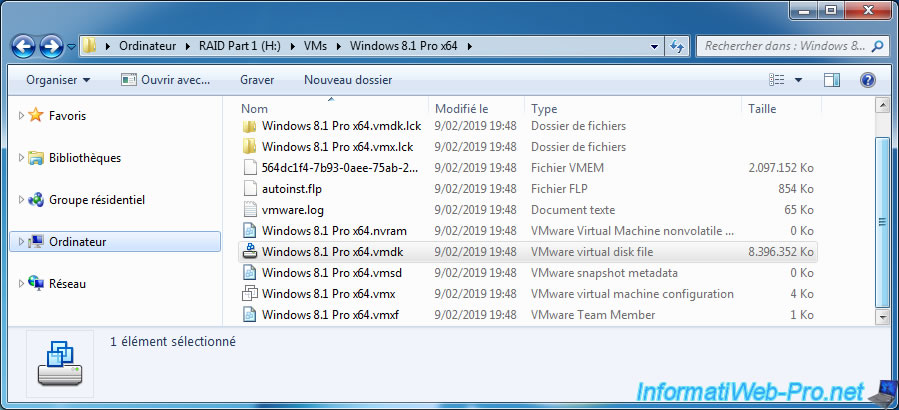Image resolution: width=899 pixels, height=410 pixels.
Task: Click the Nouveau dossier button
Action: tap(348, 80)
